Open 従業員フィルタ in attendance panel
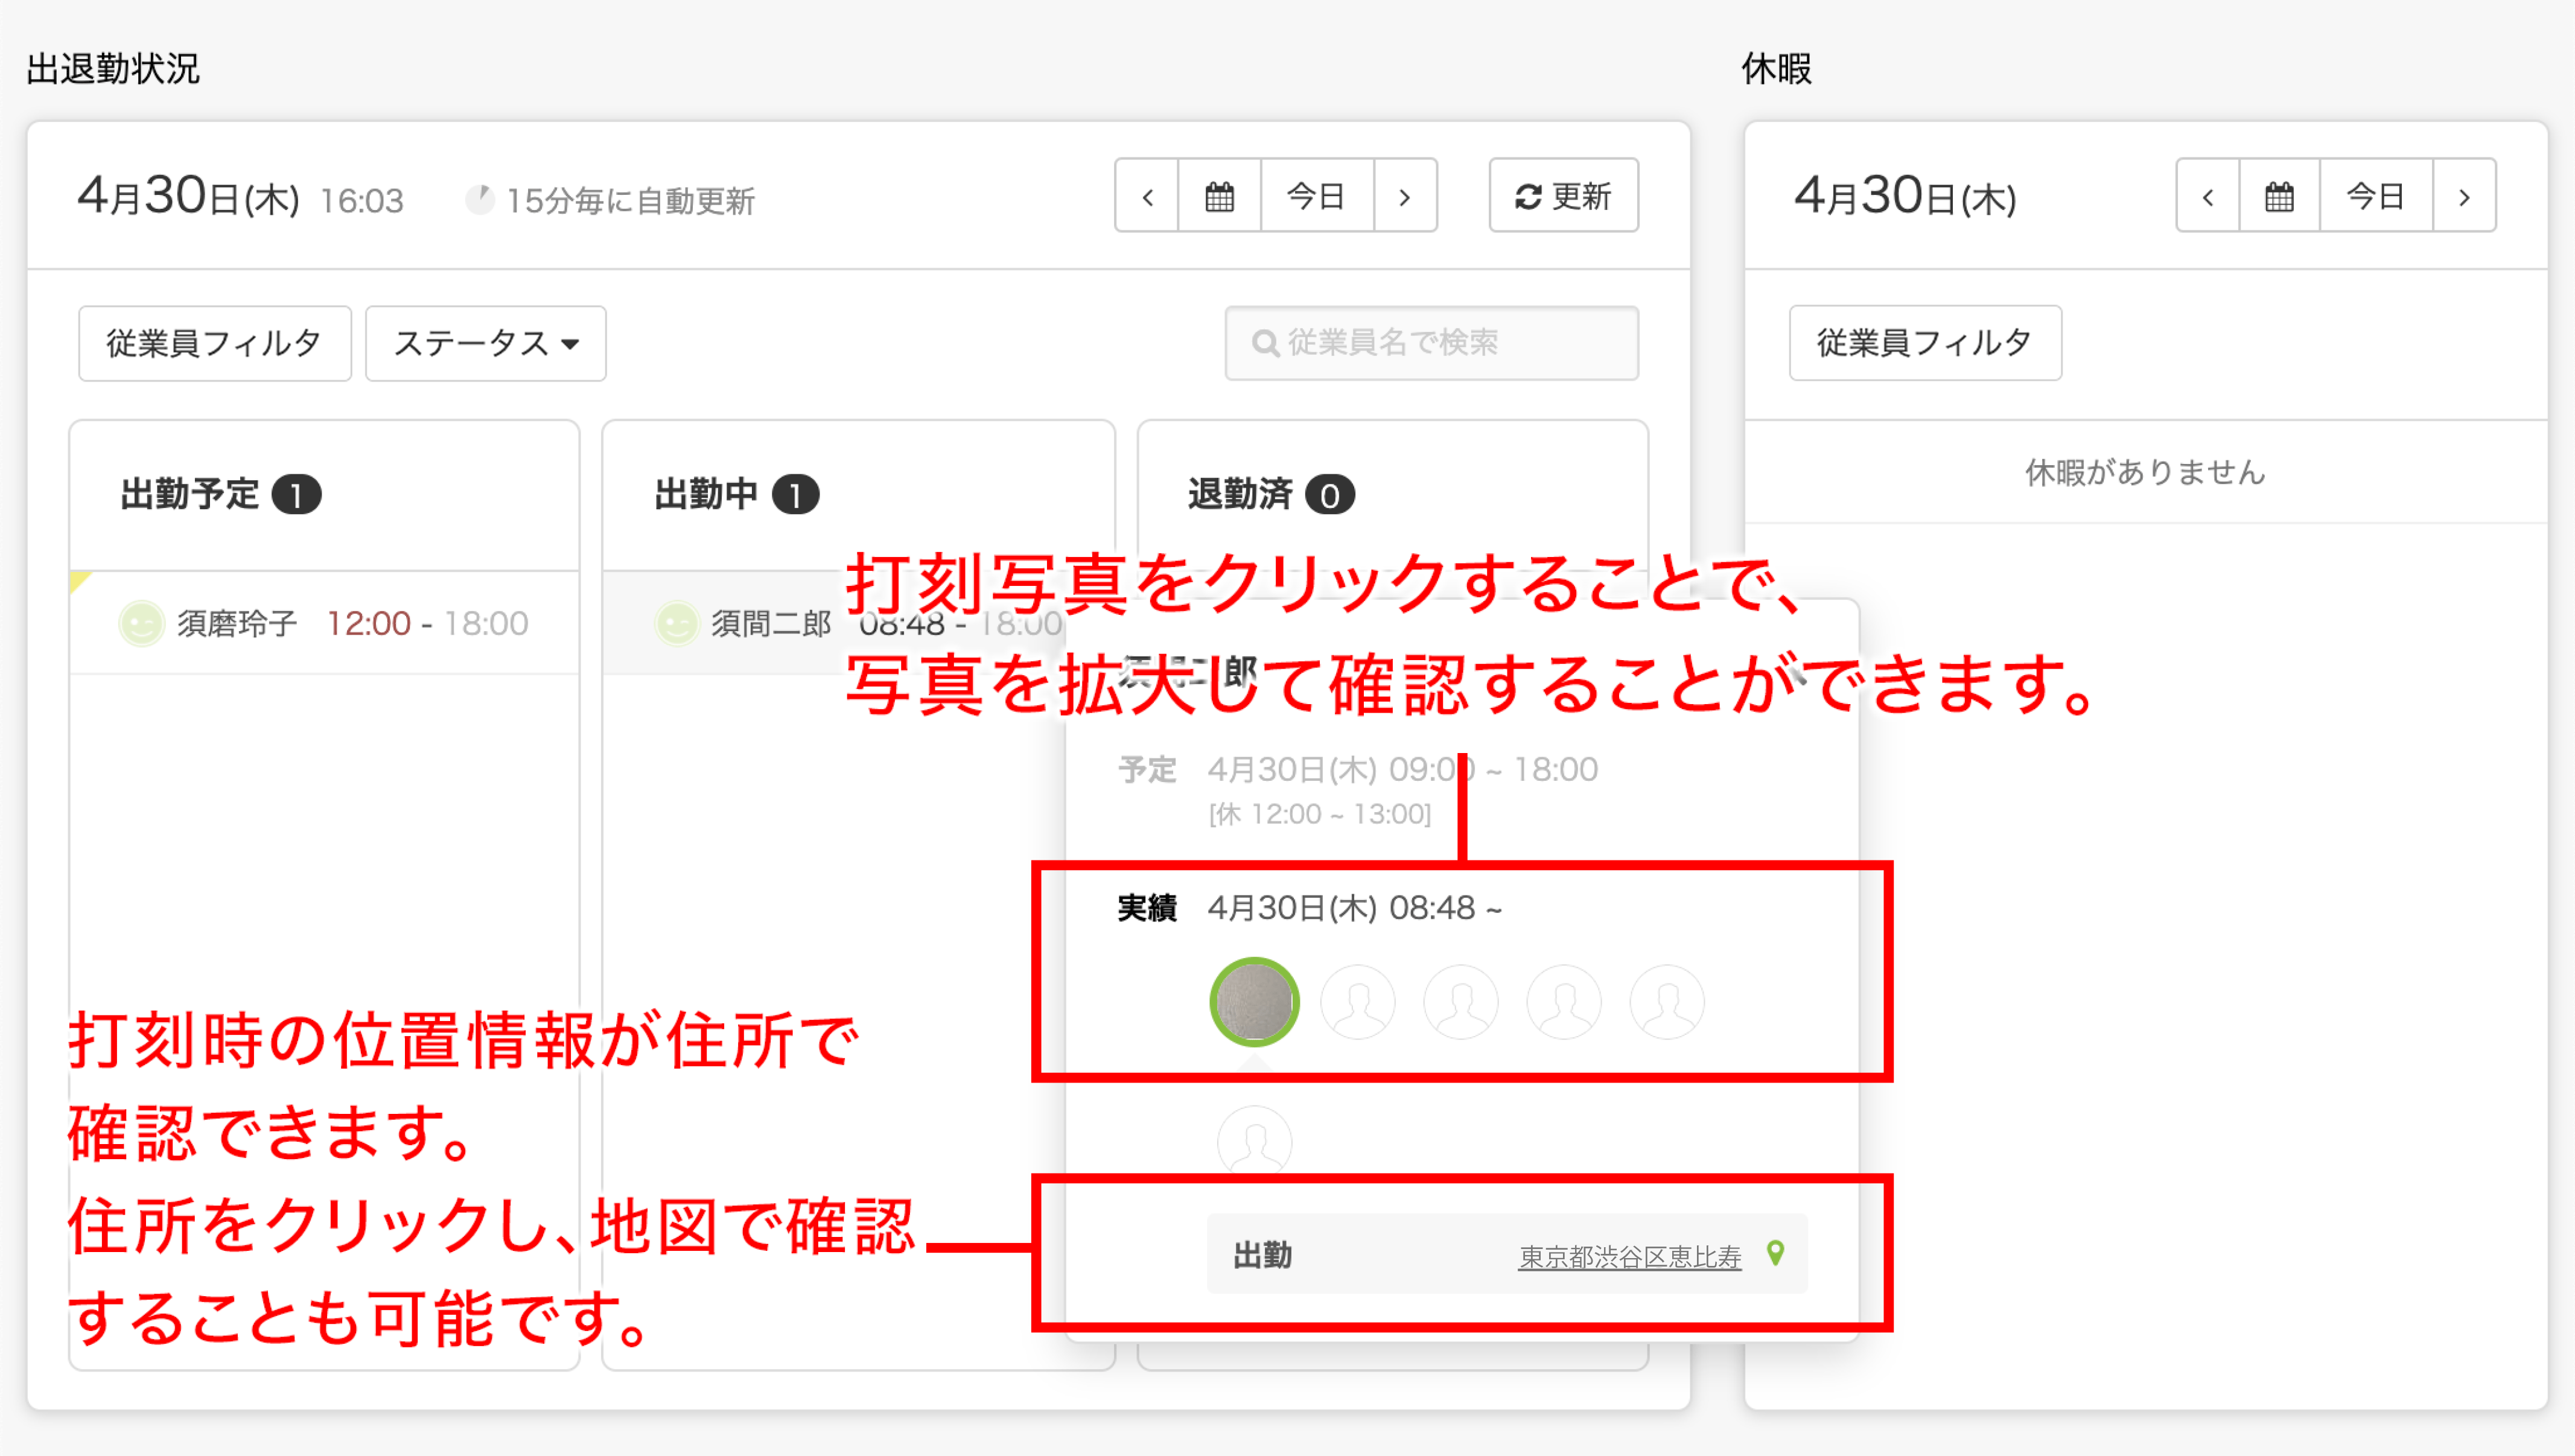The width and height of the screenshot is (2575, 1456). (x=214, y=344)
